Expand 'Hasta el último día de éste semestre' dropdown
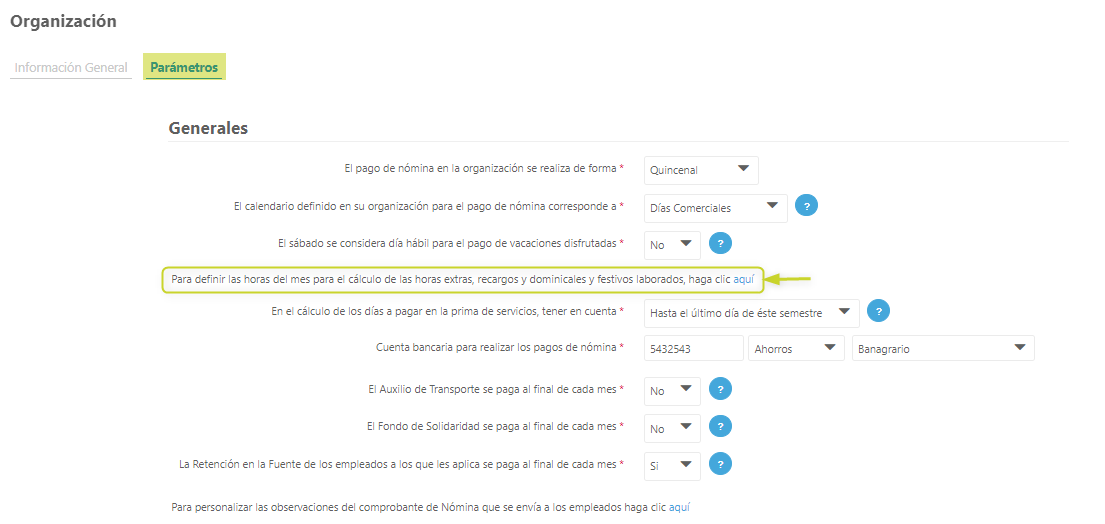1105x524 pixels. [751, 312]
